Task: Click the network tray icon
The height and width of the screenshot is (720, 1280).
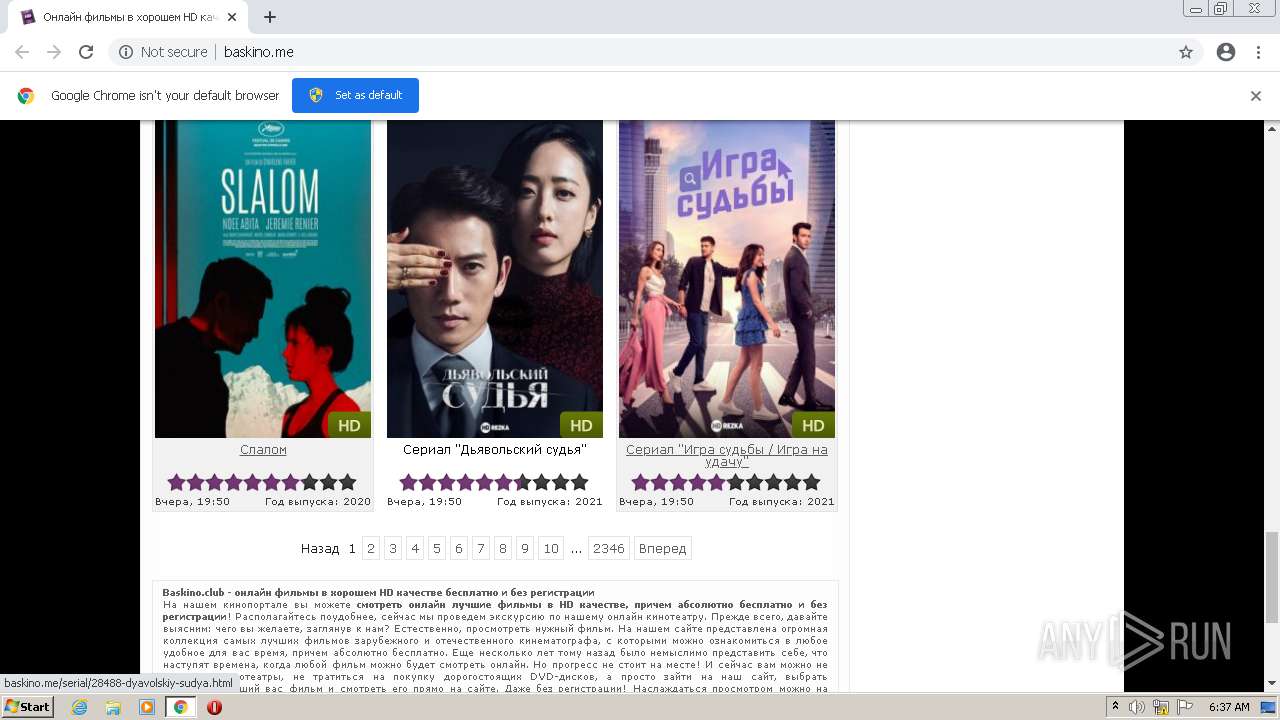Action: coord(1161,707)
